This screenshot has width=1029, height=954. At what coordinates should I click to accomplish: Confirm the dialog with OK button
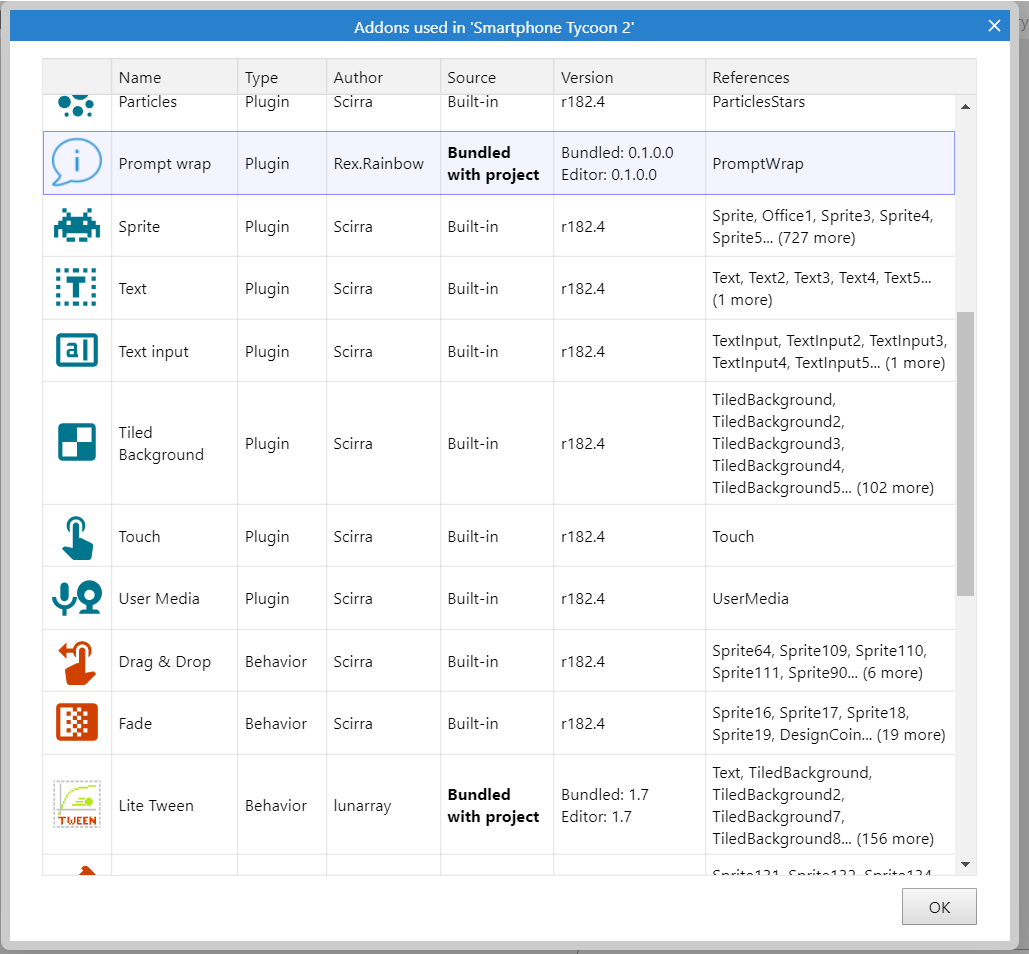939,907
